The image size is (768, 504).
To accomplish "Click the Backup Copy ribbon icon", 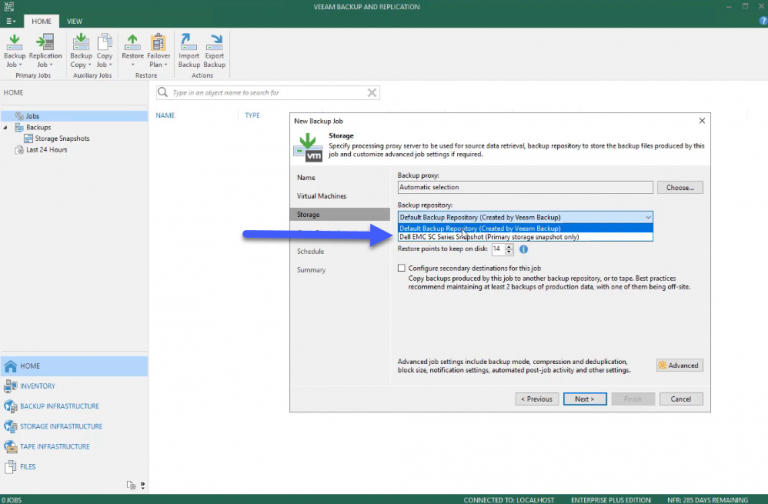I will (x=81, y=50).
